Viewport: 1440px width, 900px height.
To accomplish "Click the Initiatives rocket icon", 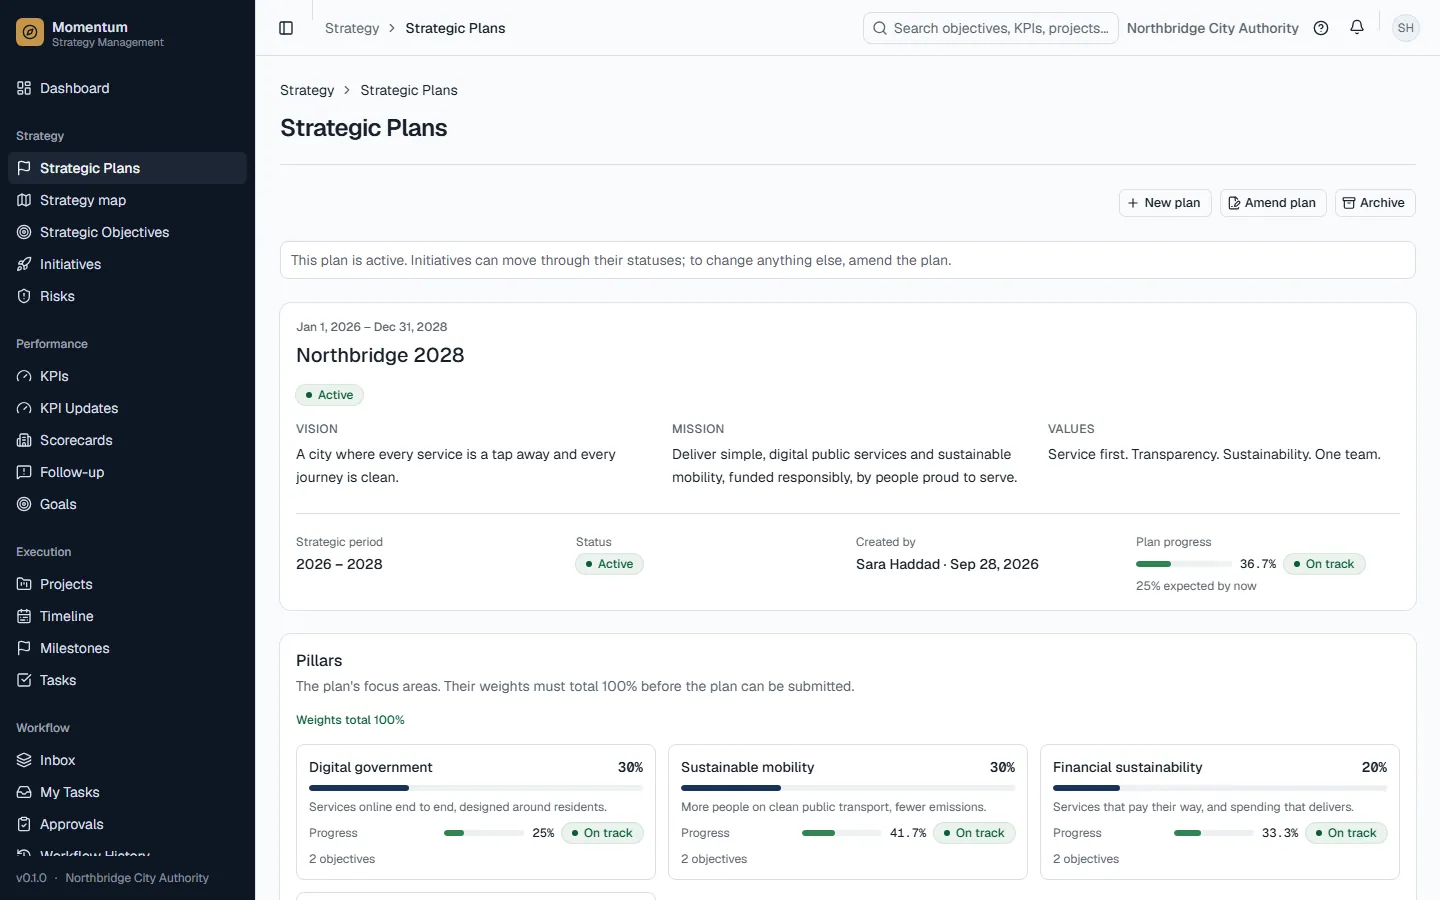I will [24, 264].
